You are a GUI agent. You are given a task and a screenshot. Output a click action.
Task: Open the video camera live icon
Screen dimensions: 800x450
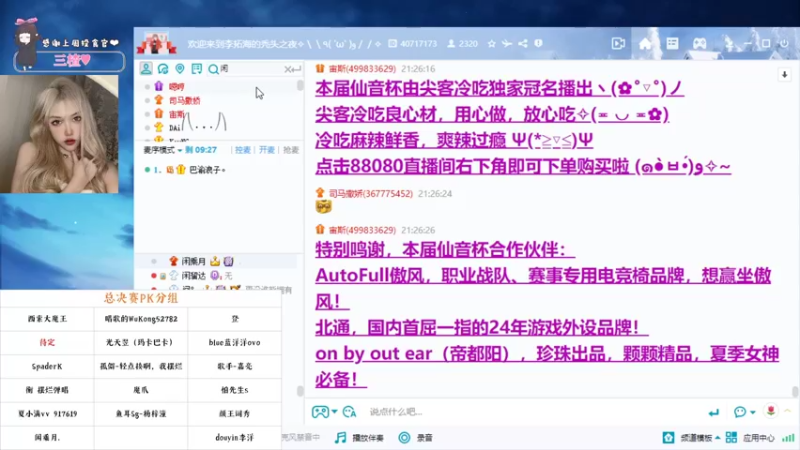pyautogui.click(x=618, y=44)
